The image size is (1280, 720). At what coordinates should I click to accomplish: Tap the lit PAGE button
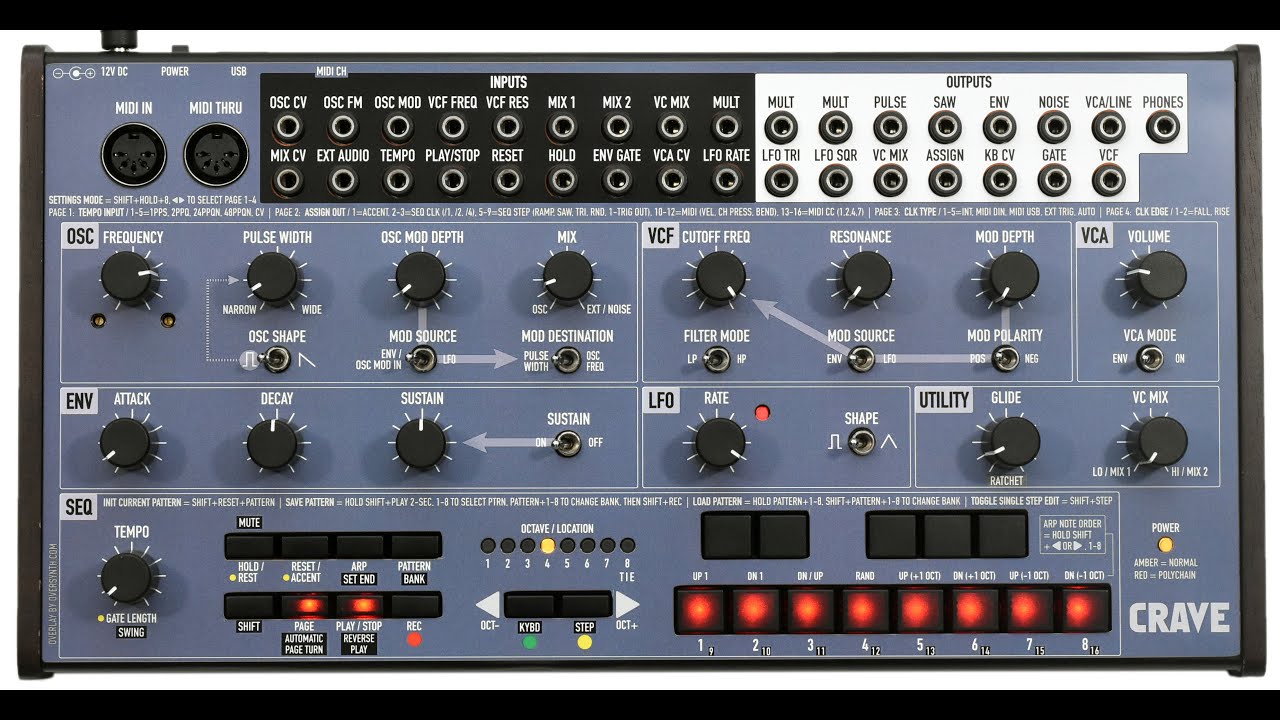click(x=306, y=606)
